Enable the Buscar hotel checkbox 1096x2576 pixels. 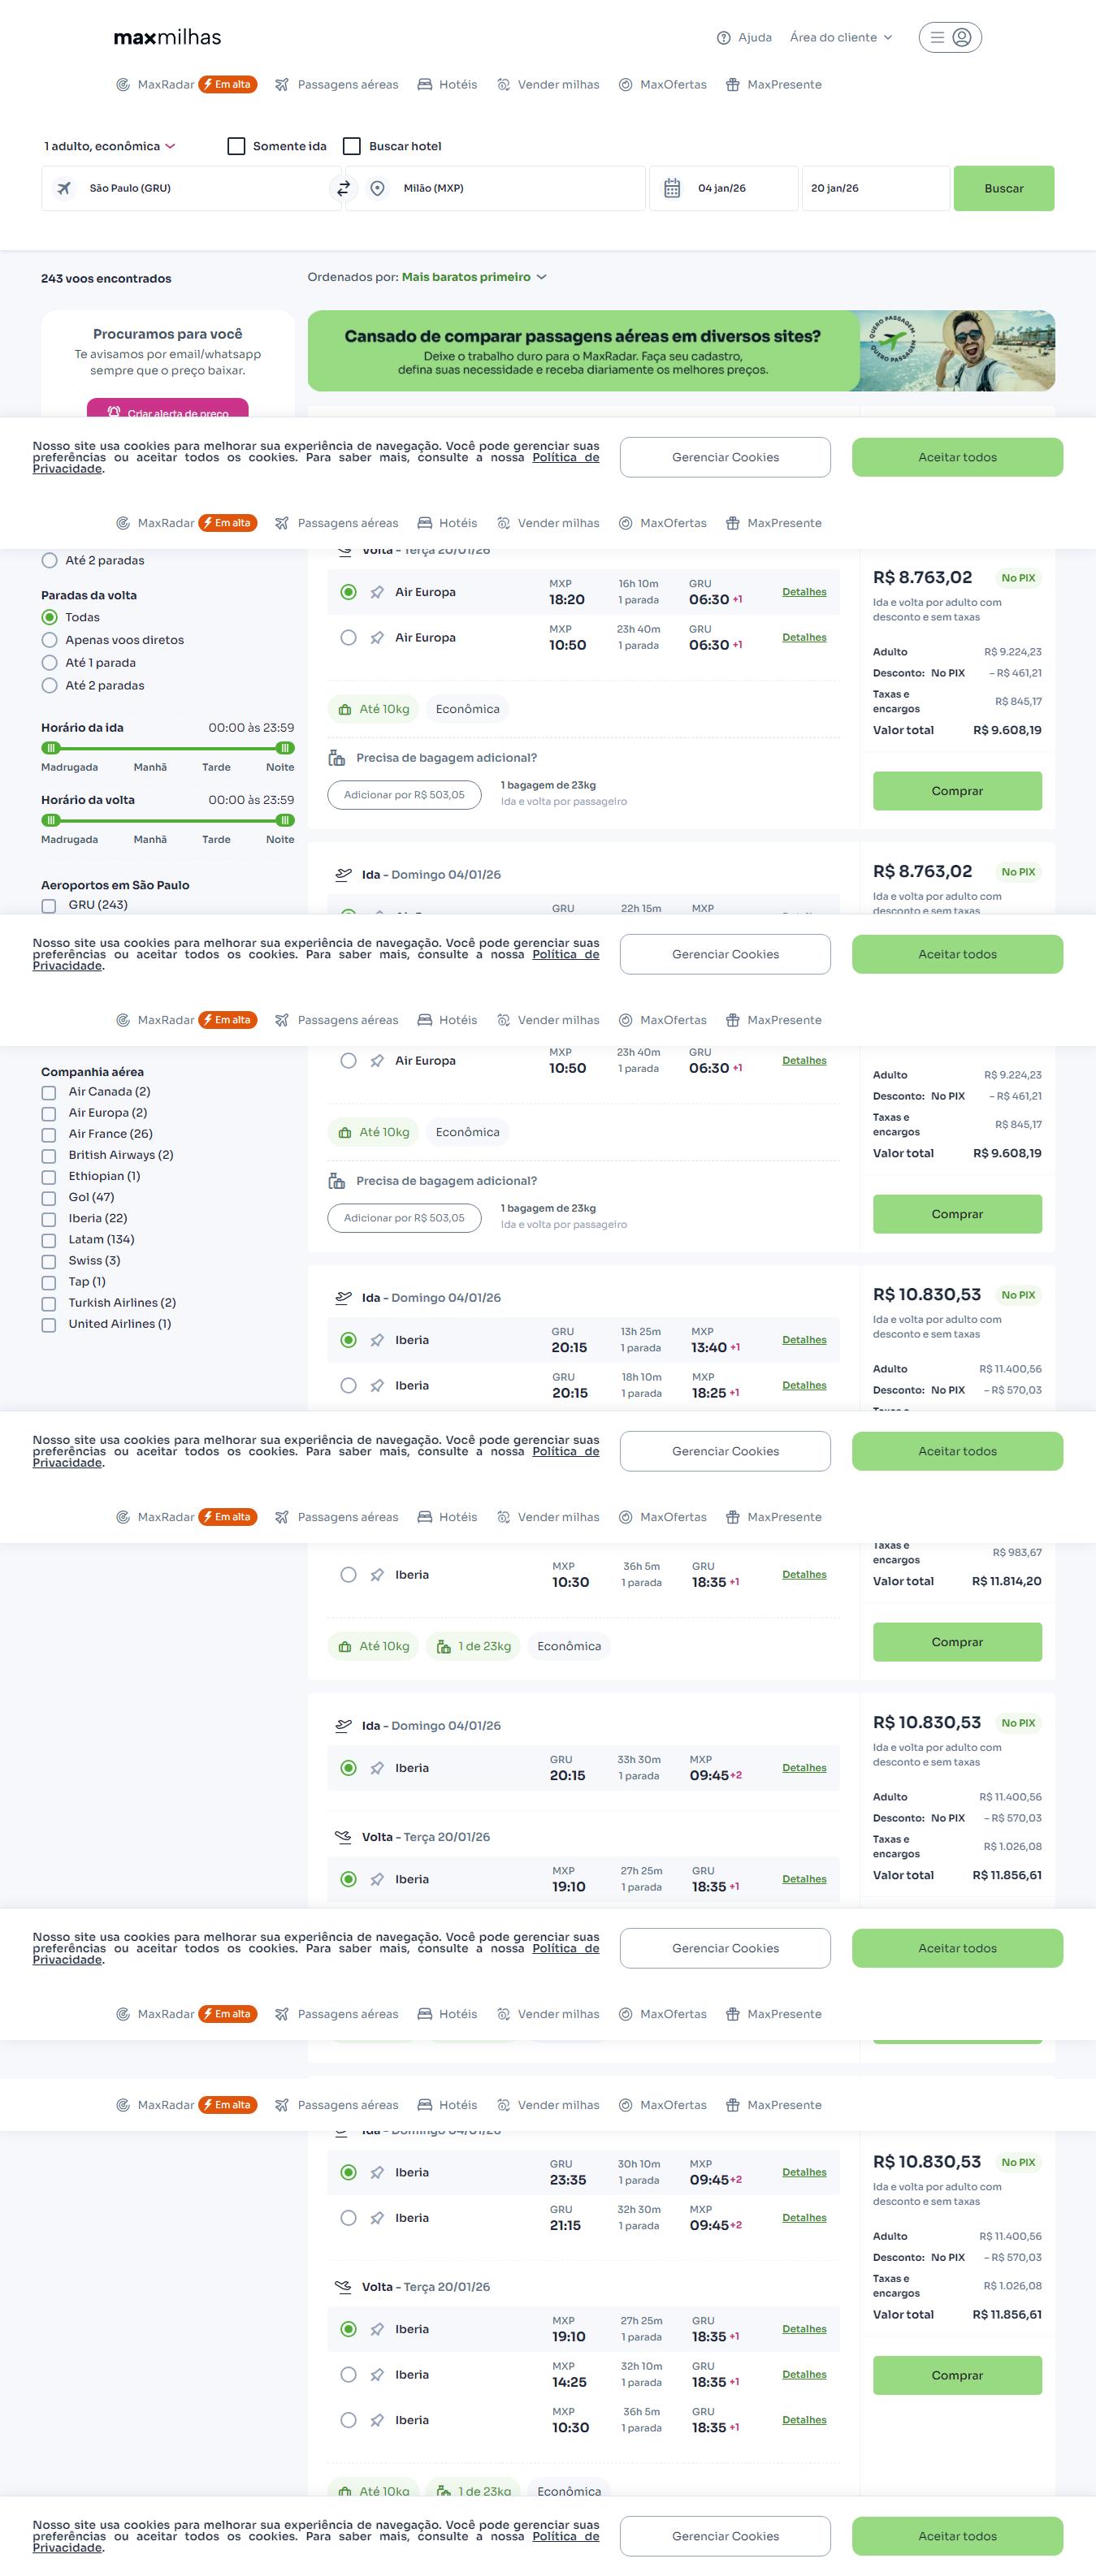pyautogui.click(x=352, y=146)
